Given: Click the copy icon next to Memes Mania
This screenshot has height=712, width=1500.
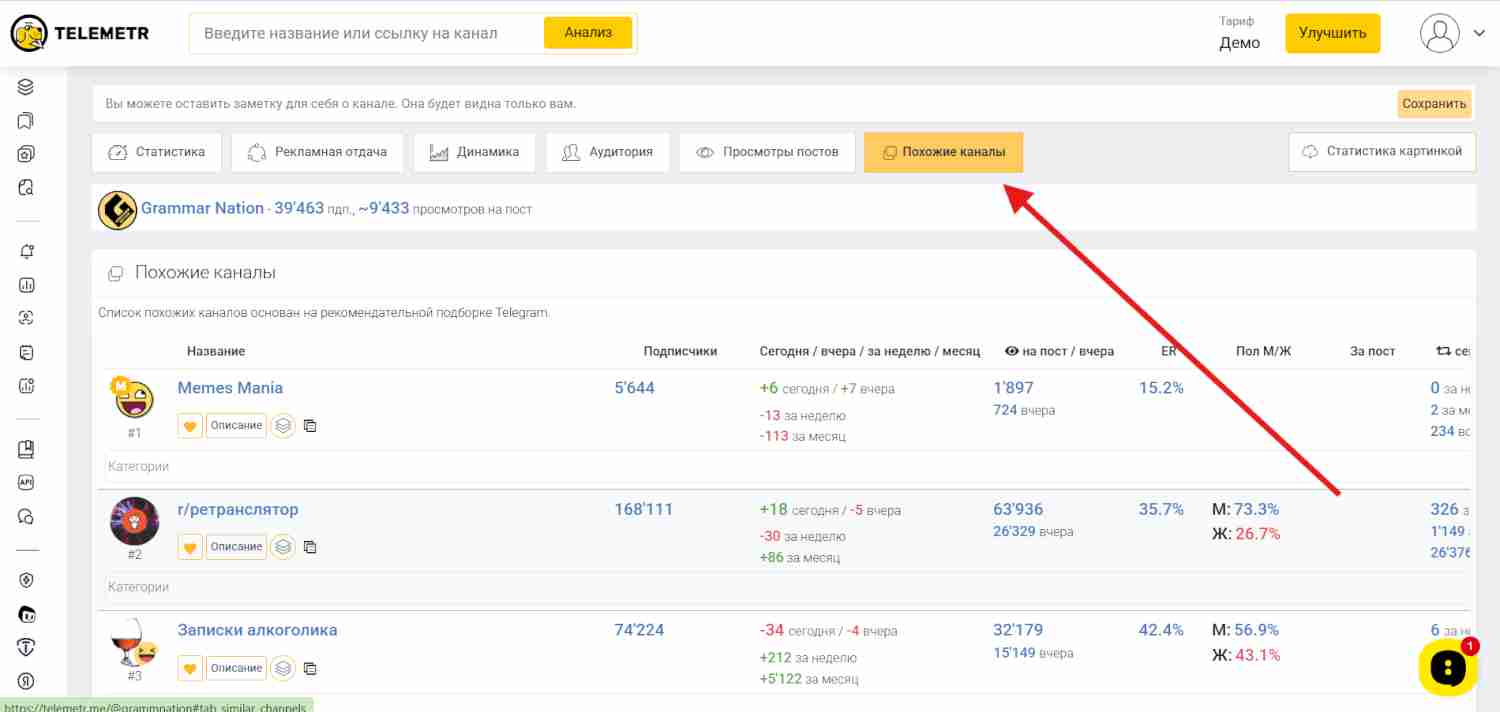Looking at the screenshot, I should coord(310,426).
